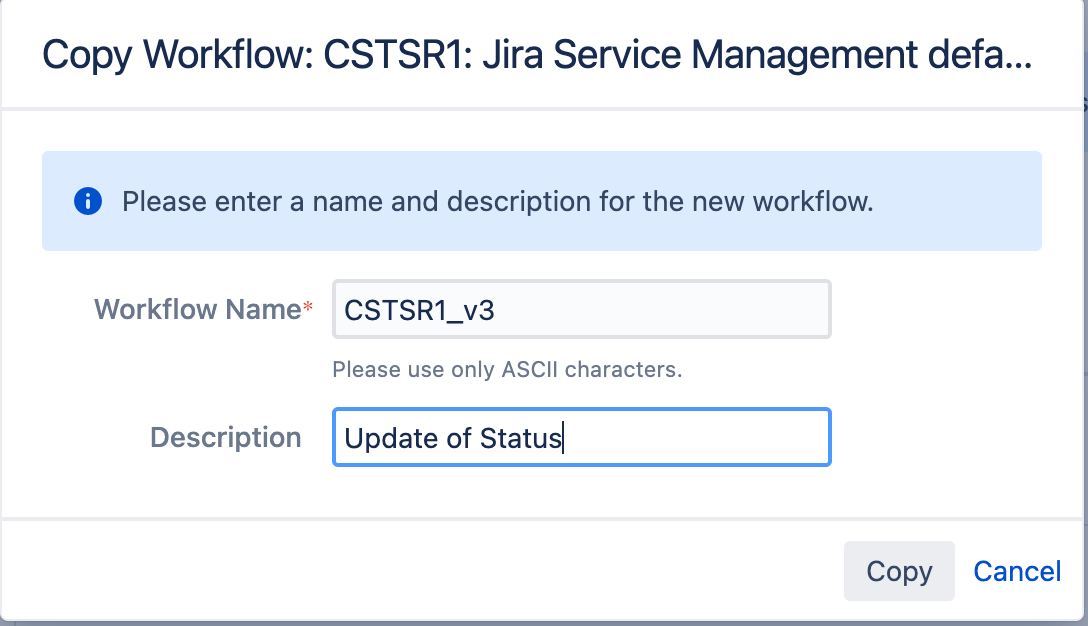This screenshot has height=626, width=1088.
Task: Click the 'Please use only ASCII characters.' hint
Action: point(507,369)
